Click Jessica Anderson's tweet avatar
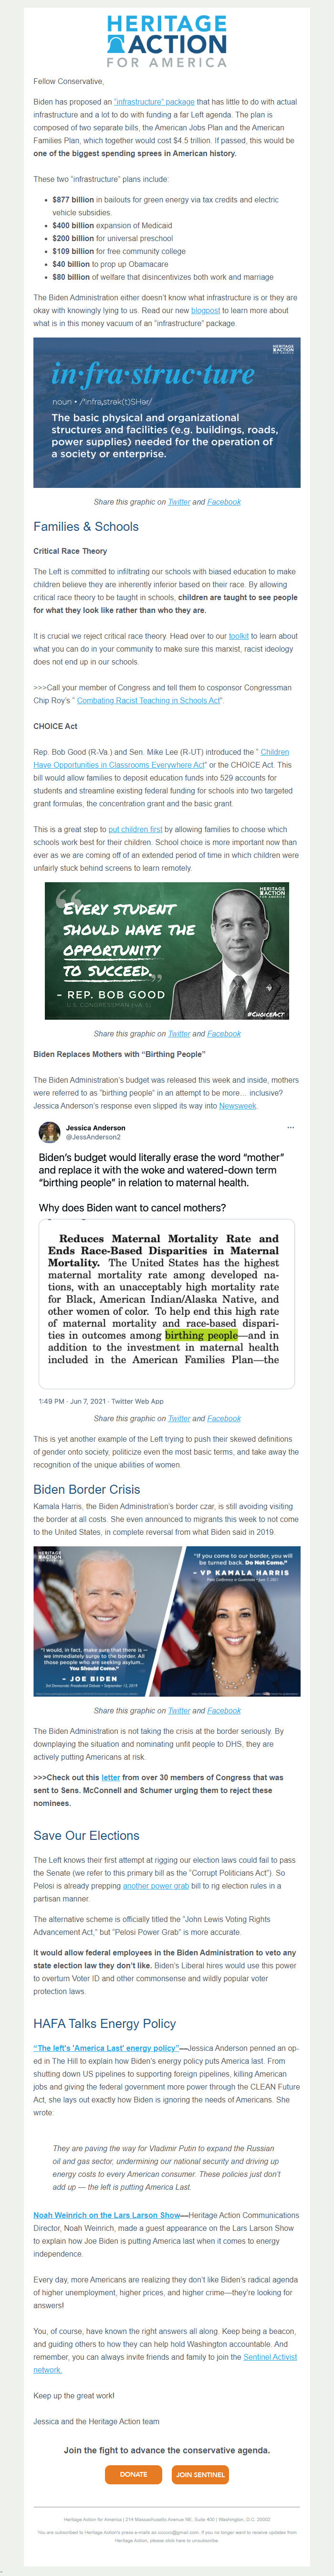 (x=50, y=1132)
